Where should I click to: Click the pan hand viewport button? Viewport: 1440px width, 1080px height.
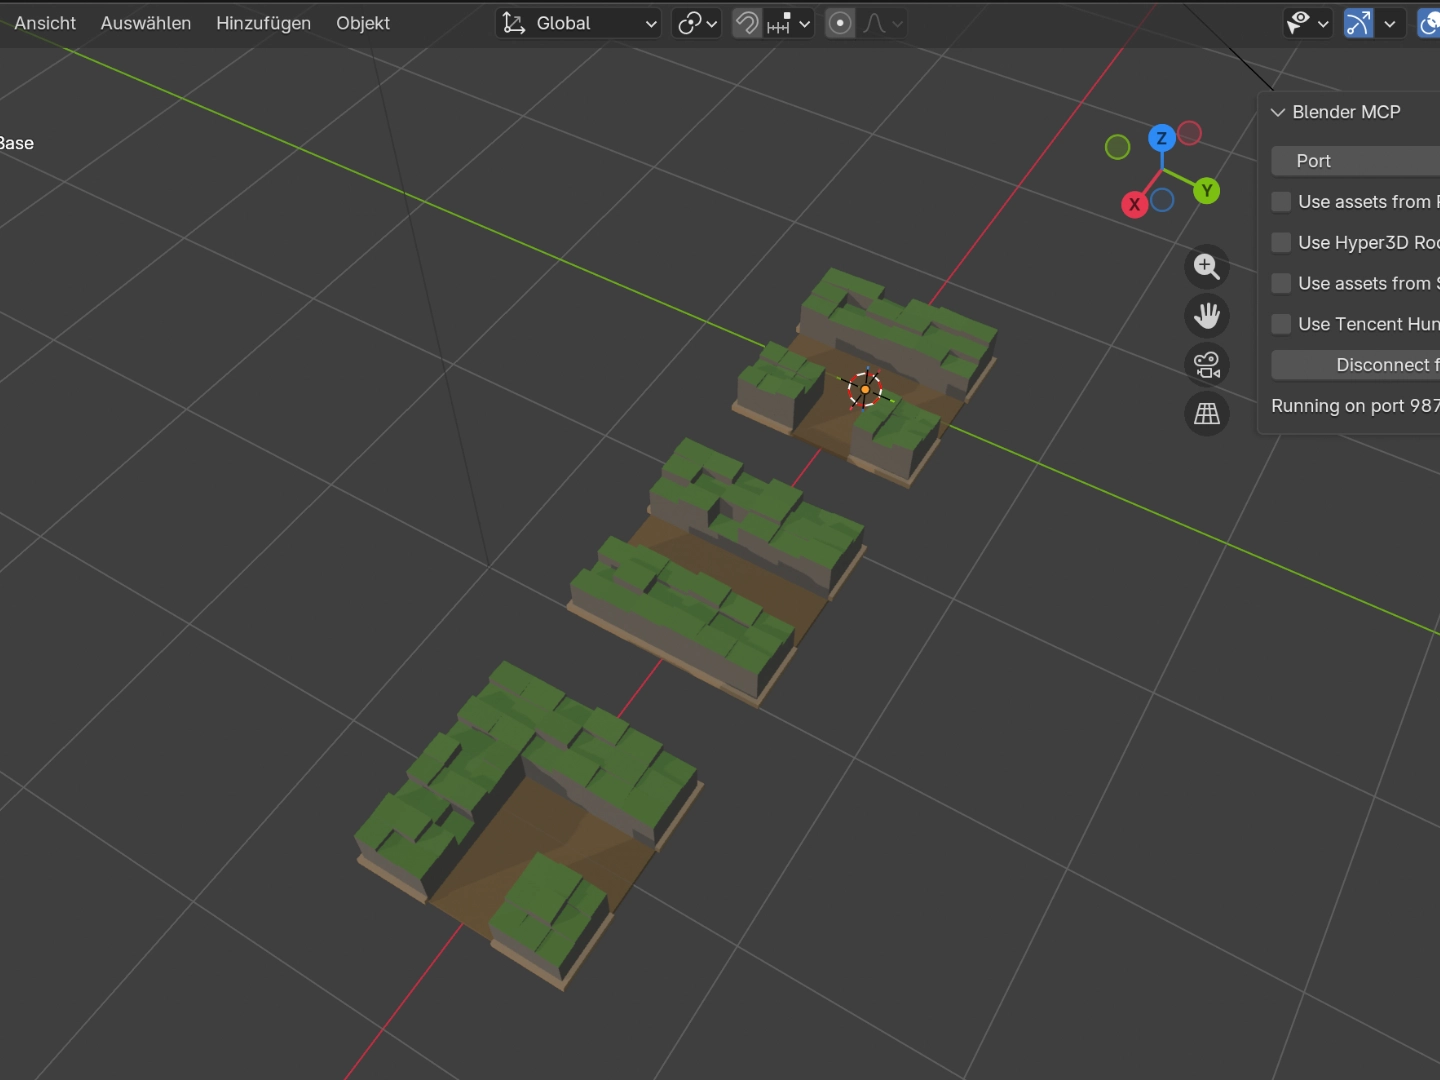[1207, 316]
